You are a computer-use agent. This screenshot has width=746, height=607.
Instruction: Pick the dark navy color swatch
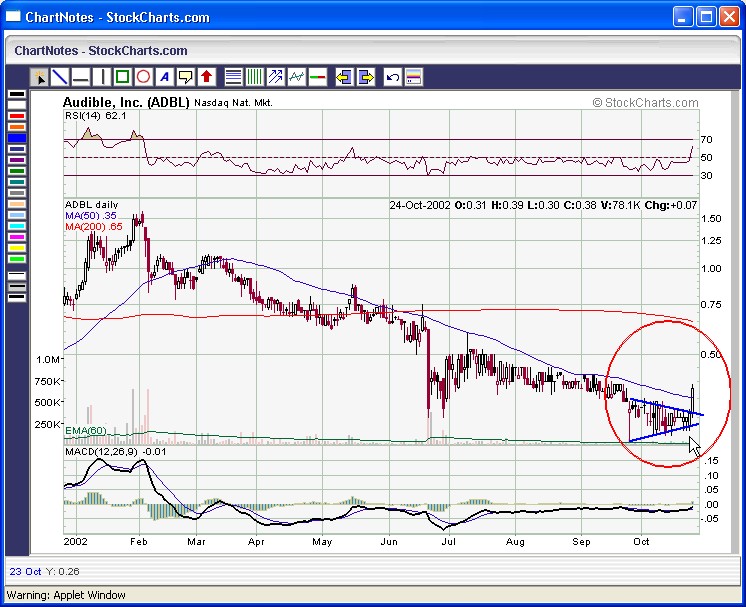tap(17, 149)
